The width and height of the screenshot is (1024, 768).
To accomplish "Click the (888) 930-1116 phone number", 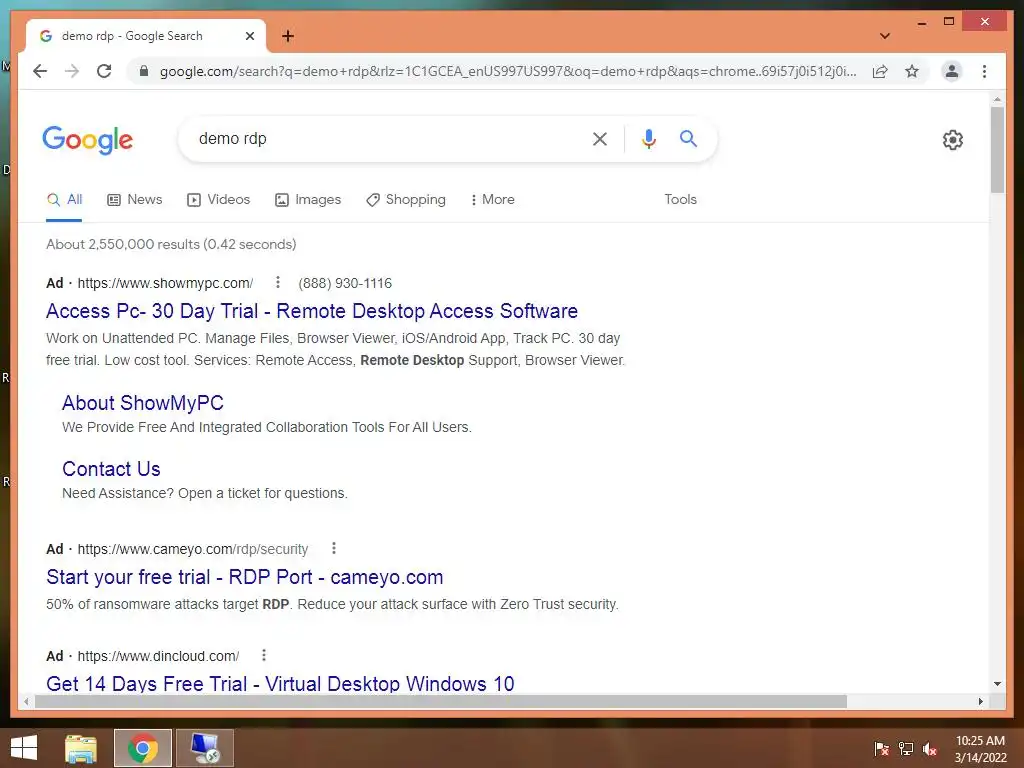I will click(345, 283).
